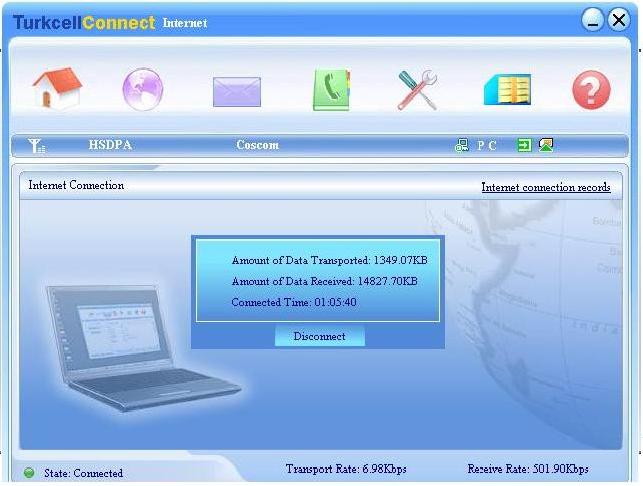This screenshot has height=486, width=643.
Task: Open the SMS envelope icon
Action: pos(236,92)
